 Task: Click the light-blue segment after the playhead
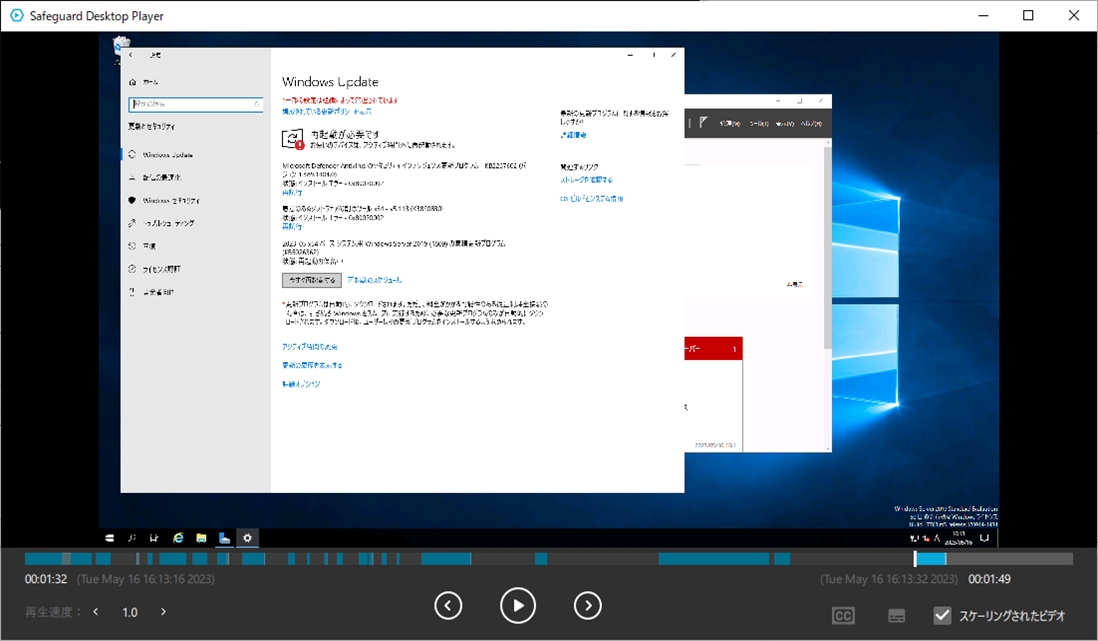pos(931,558)
